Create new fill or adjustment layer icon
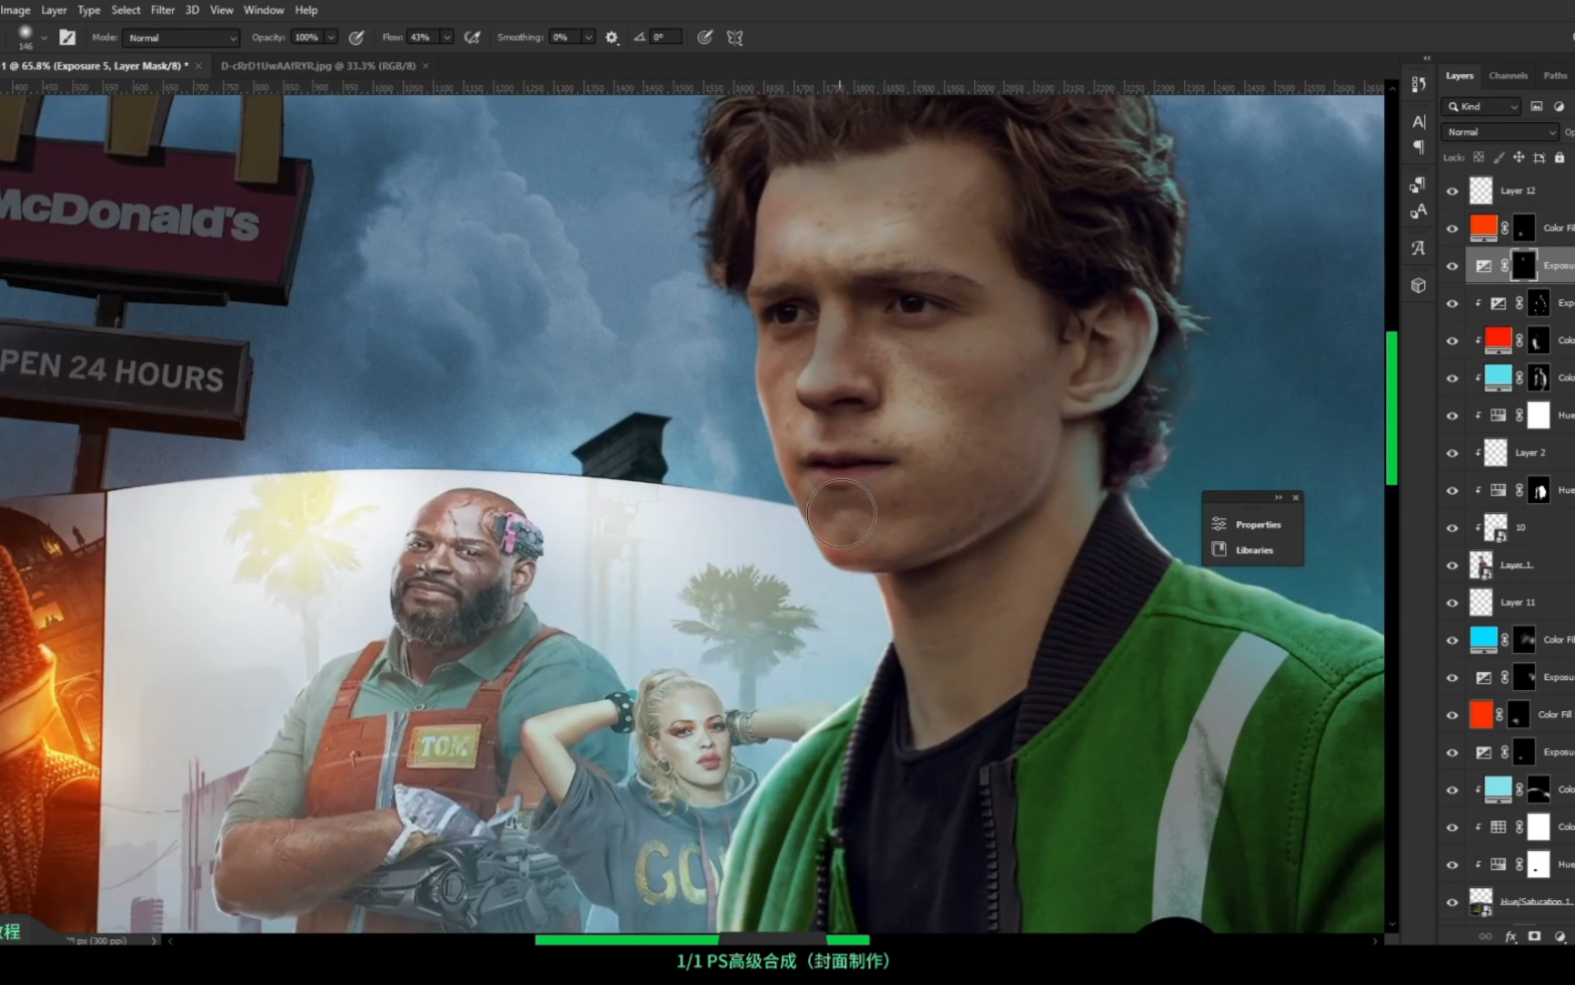This screenshot has height=985, width=1575. 1559,937
